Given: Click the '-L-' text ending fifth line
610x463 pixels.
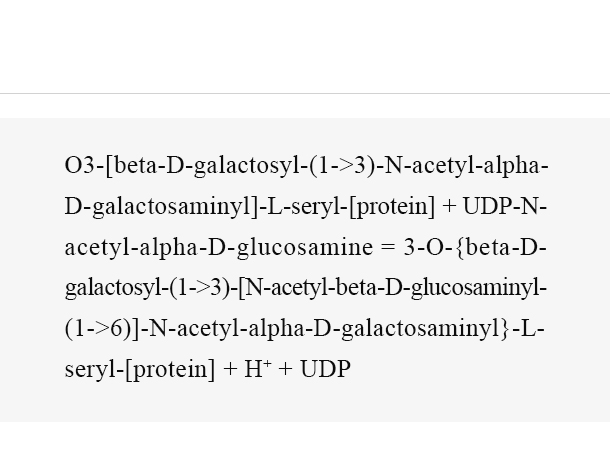Looking at the screenshot, I should [x=528, y=329].
